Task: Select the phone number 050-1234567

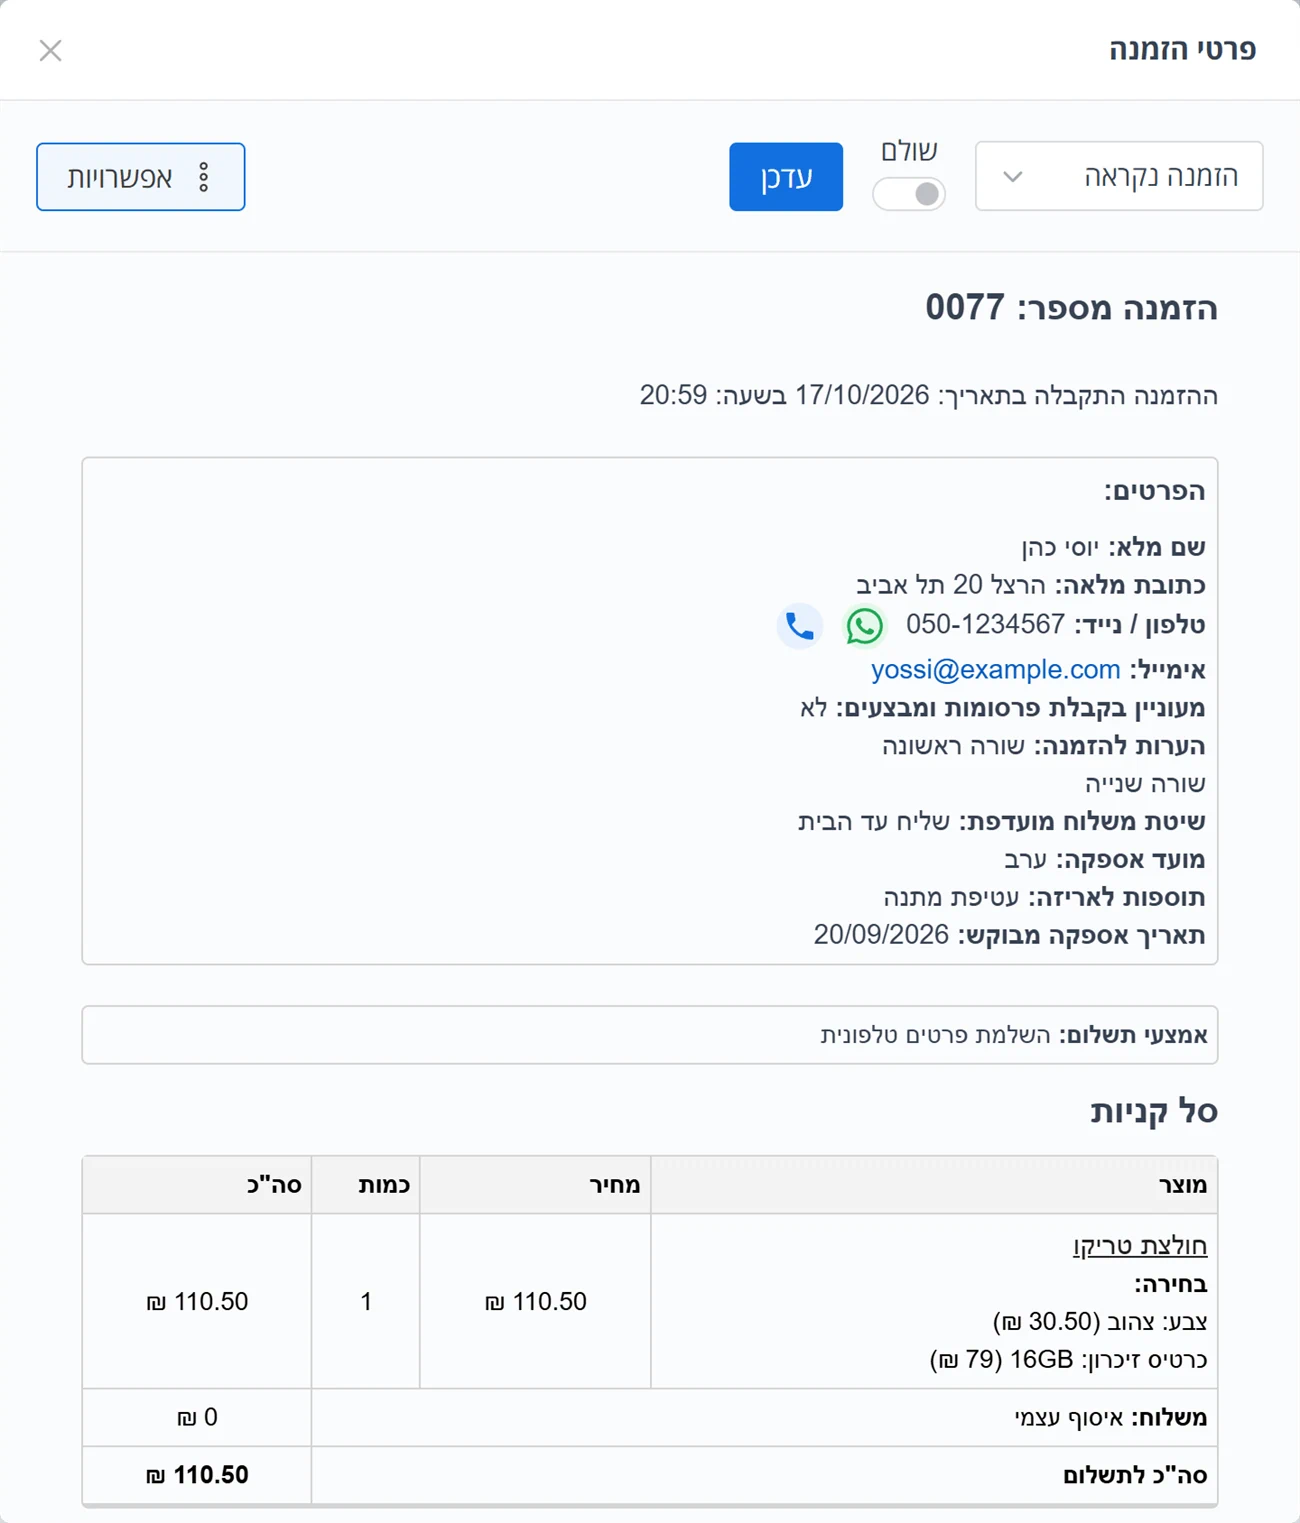Action: coord(985,625)
